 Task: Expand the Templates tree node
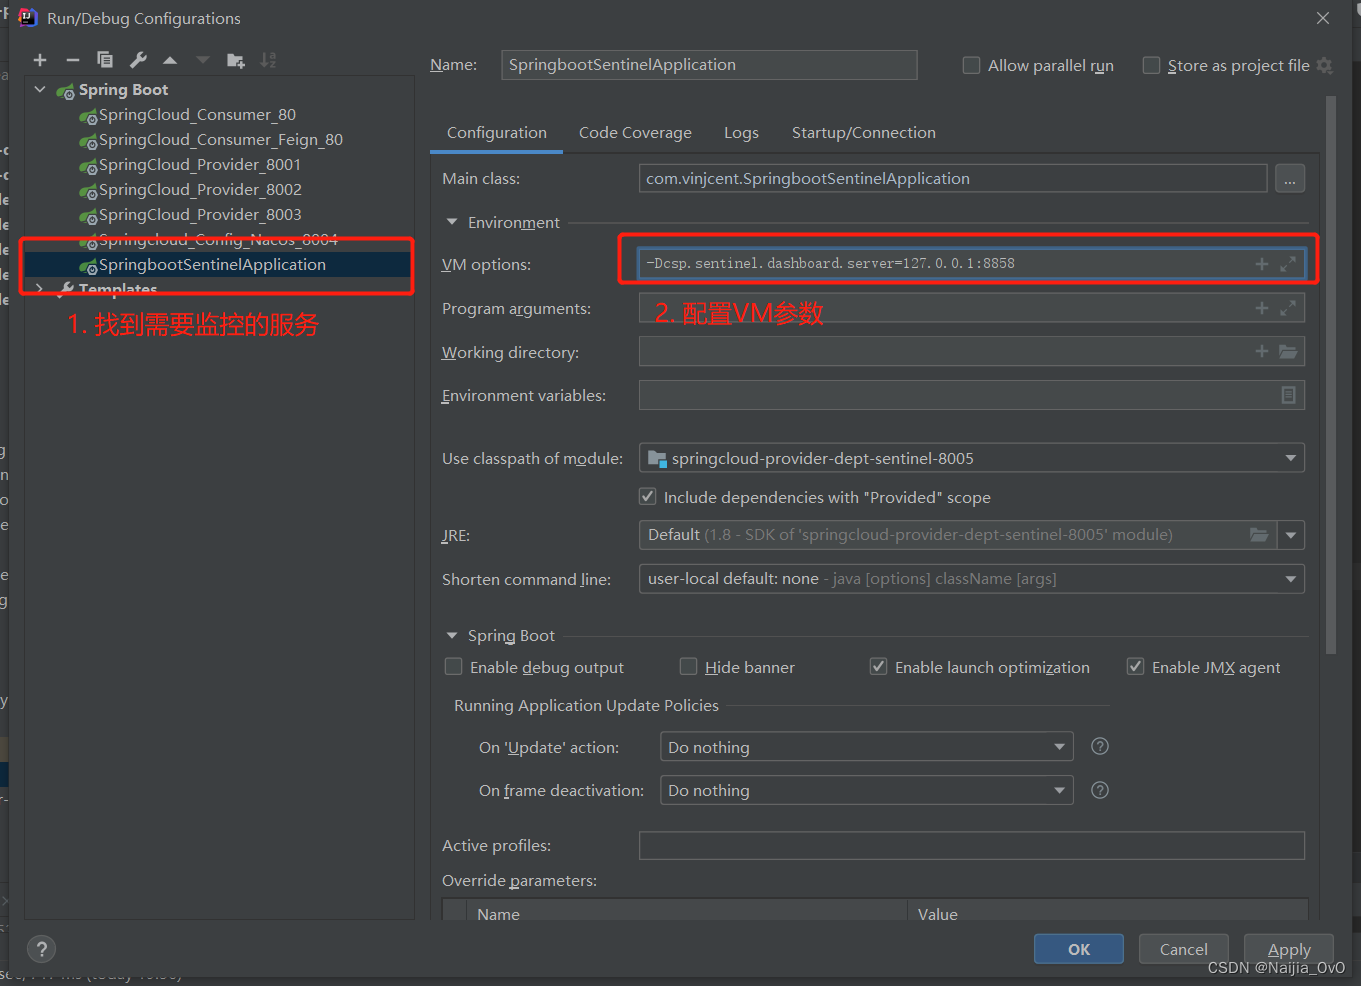[40, 288]
